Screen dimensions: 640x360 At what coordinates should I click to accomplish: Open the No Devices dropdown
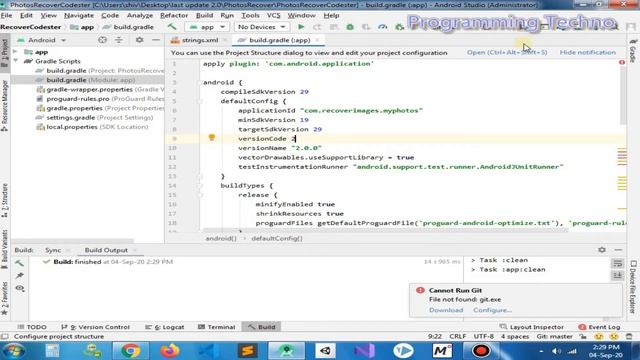tap(261, 27)
